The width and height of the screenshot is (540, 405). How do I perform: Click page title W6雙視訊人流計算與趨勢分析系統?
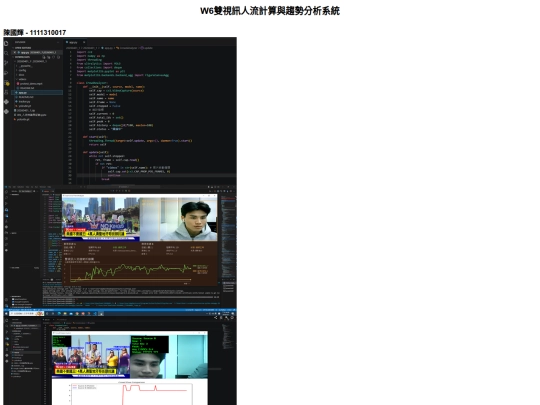pos(270,11)
